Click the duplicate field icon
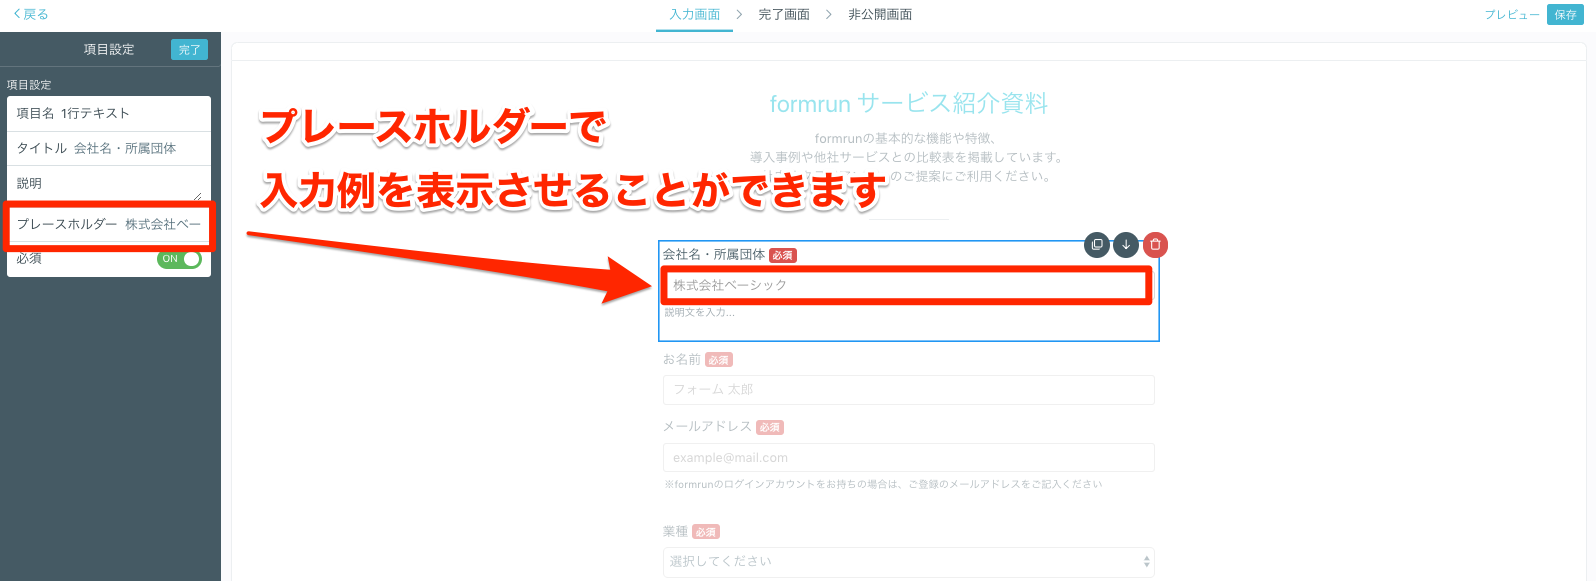The height and width of the screenshot is (581, 1596). pos(1097,245)
